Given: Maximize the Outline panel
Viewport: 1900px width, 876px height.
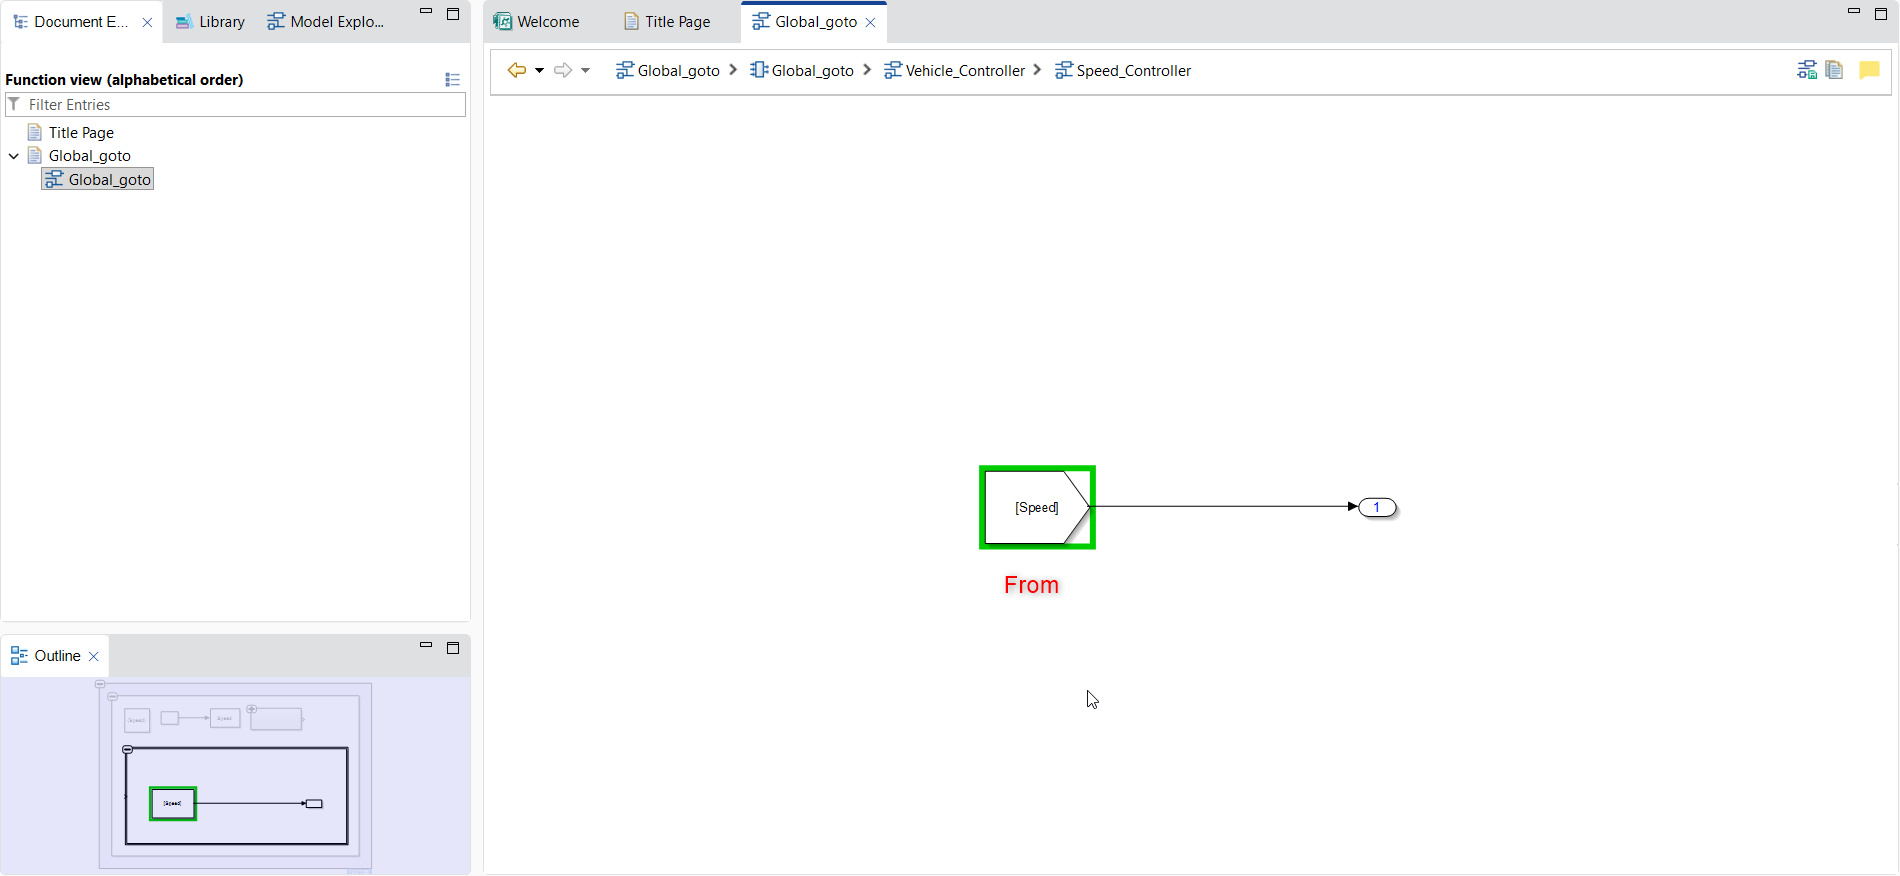Looking at the screenshot, I should (453, 647).
